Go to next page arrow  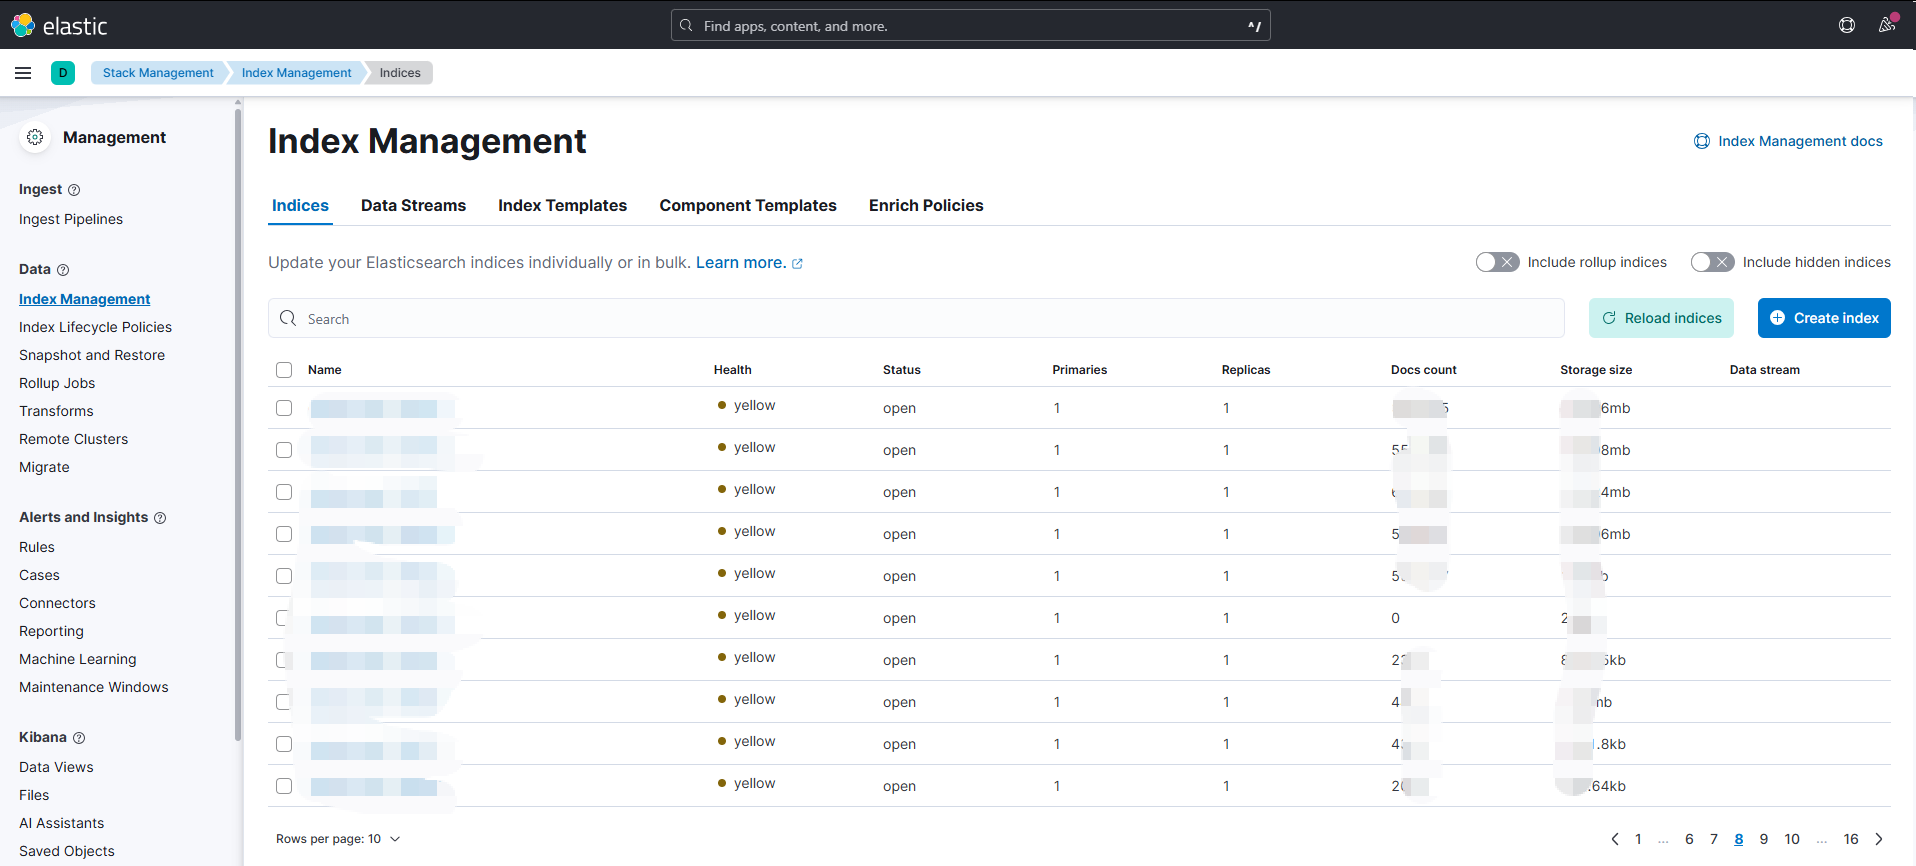pyautogui.click(x=1879, y=839)
